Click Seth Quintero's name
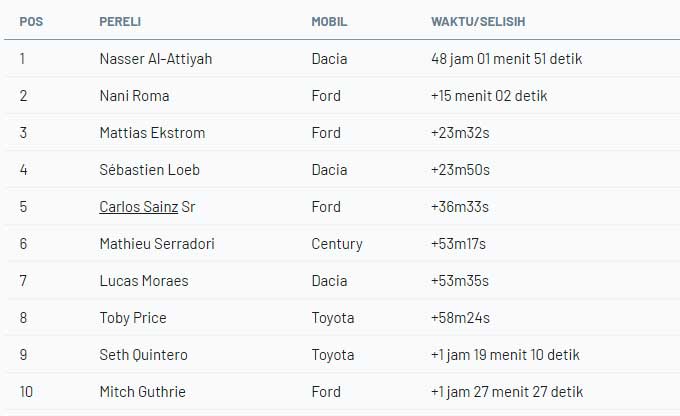Viewport: 680px width, 416px height. click(x=143, y=355)
